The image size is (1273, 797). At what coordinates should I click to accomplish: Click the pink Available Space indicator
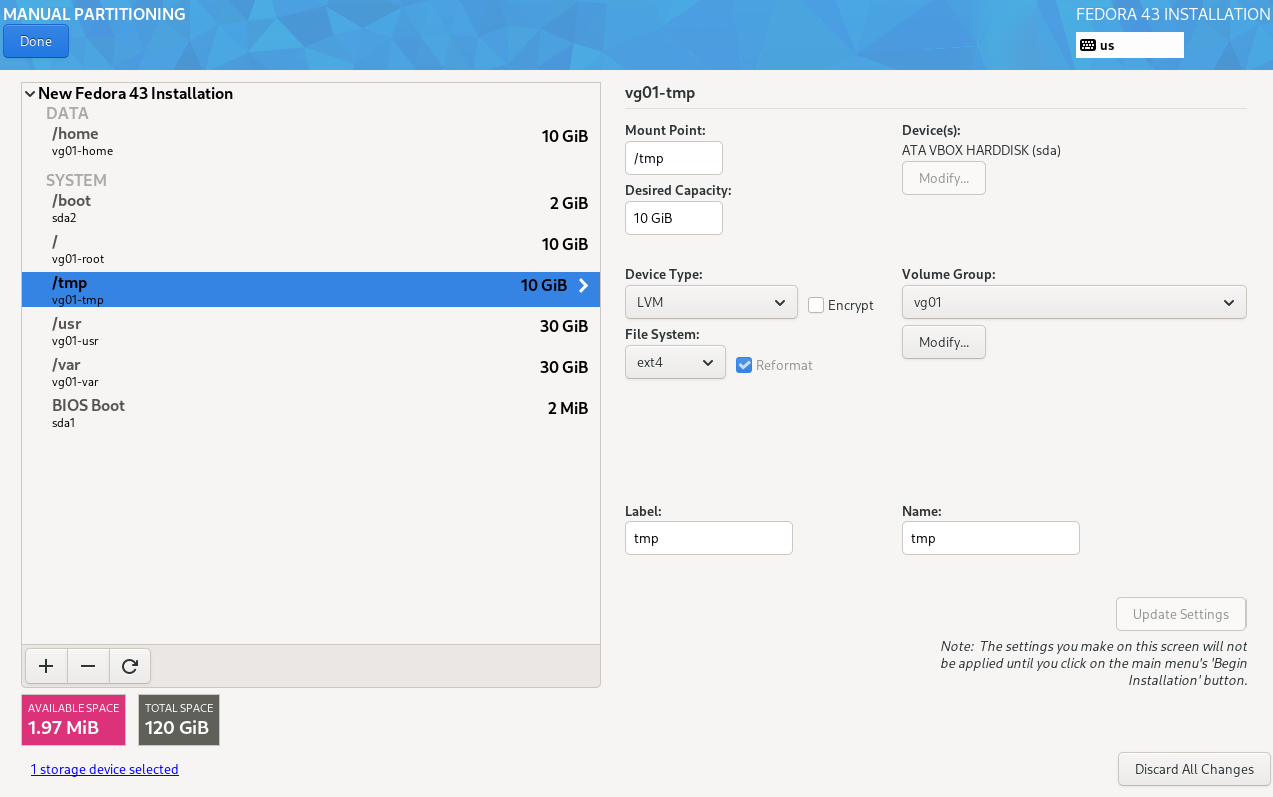[x=73, y=720]
